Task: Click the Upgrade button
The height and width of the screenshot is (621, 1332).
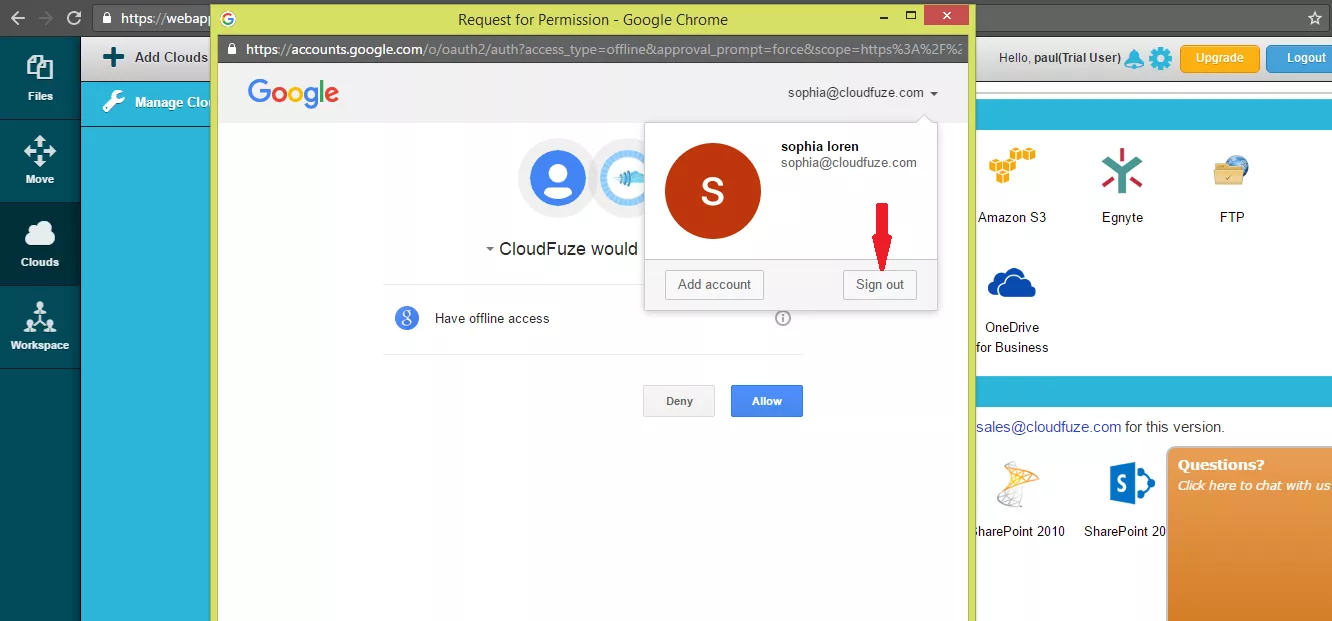Action: point(1220,58)
